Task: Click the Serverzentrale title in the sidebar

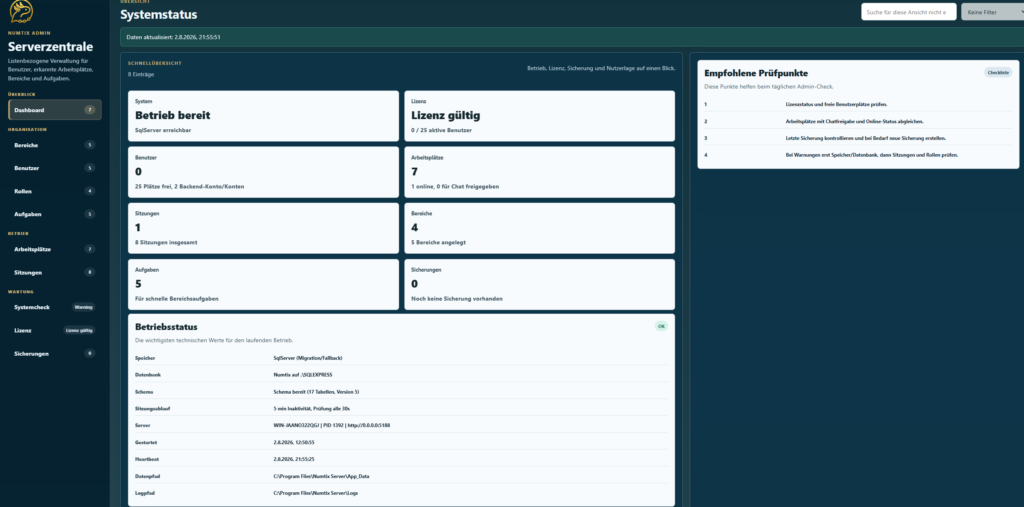Action: point(50,47)
